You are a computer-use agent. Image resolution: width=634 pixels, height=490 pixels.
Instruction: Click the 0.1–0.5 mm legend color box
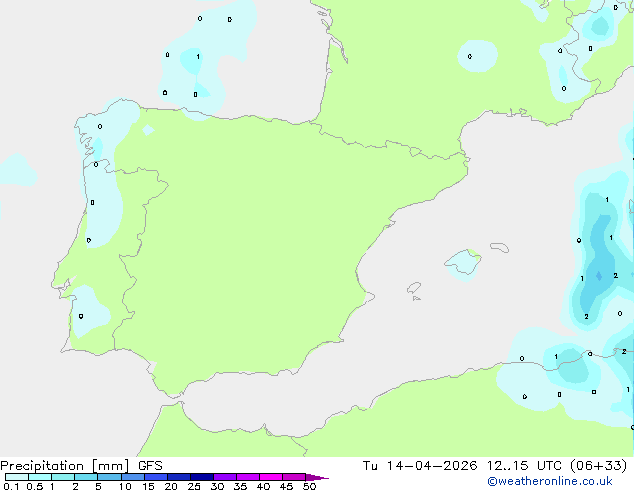(x=17, y=477)
